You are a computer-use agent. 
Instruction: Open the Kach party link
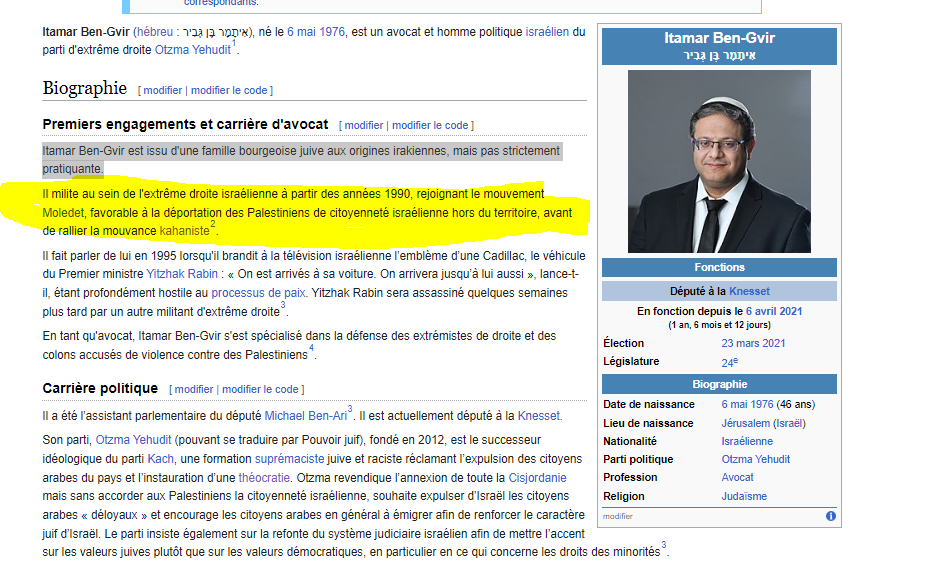pyautogui.click(x=160, y=459)
